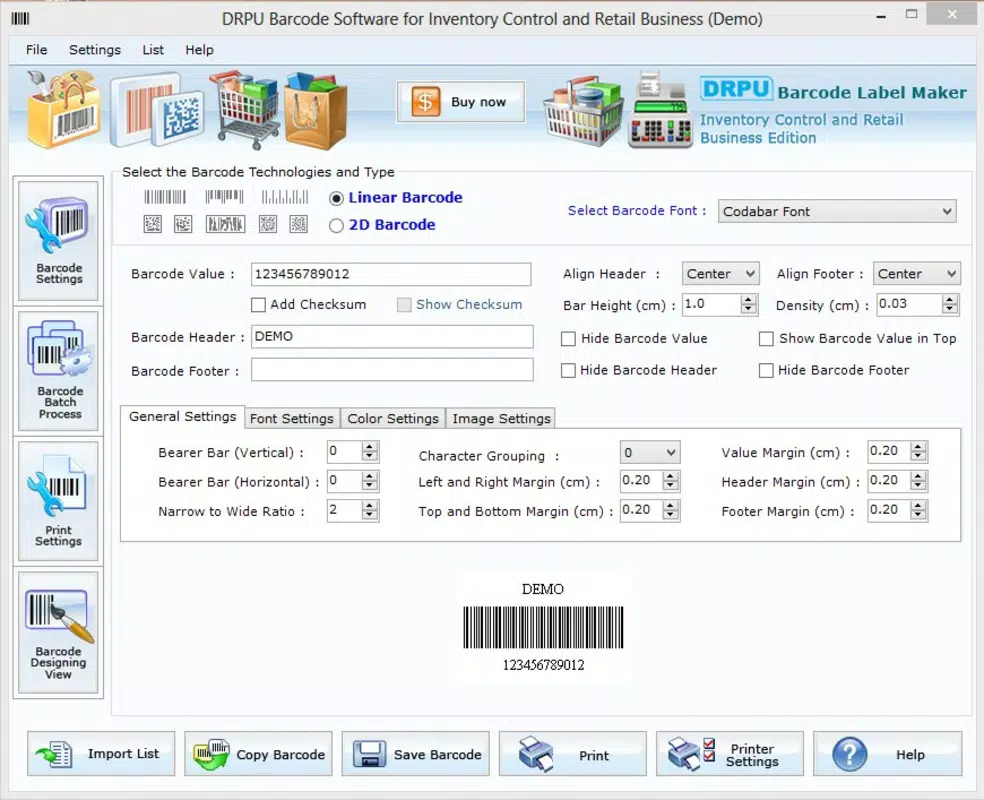Click the app barcode icon in title bar
The width and height of the screenshot is (984, 800).
tap(20, 18)
